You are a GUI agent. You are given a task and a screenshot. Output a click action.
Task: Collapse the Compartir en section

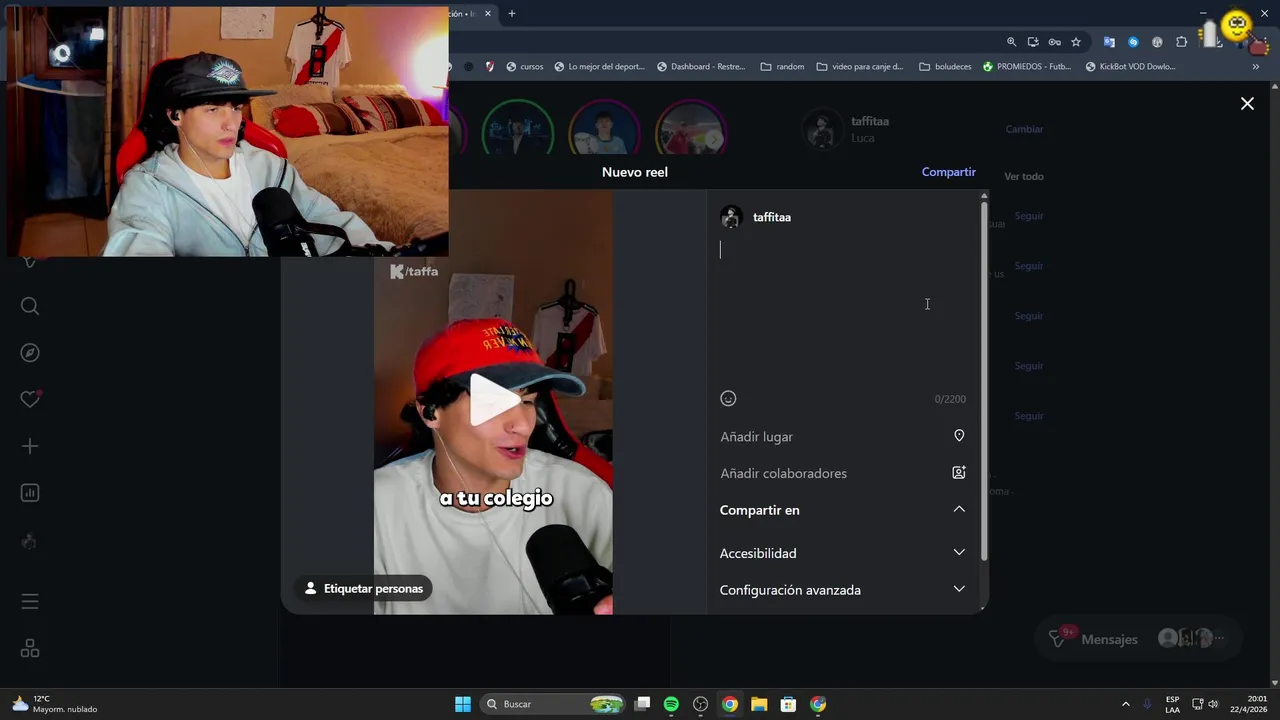[959, 509]
